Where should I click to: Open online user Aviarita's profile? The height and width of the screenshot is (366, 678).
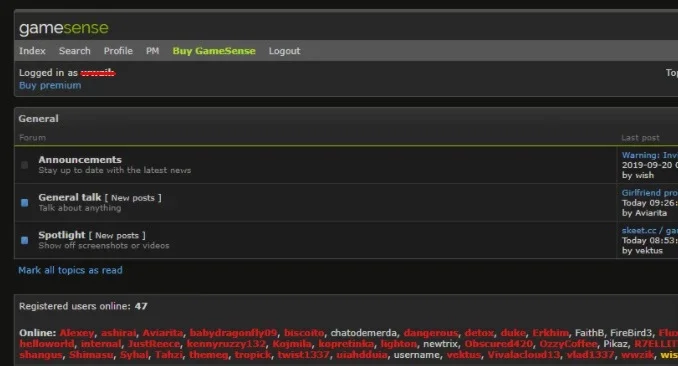pyautogui.click(x=163, y=333)
